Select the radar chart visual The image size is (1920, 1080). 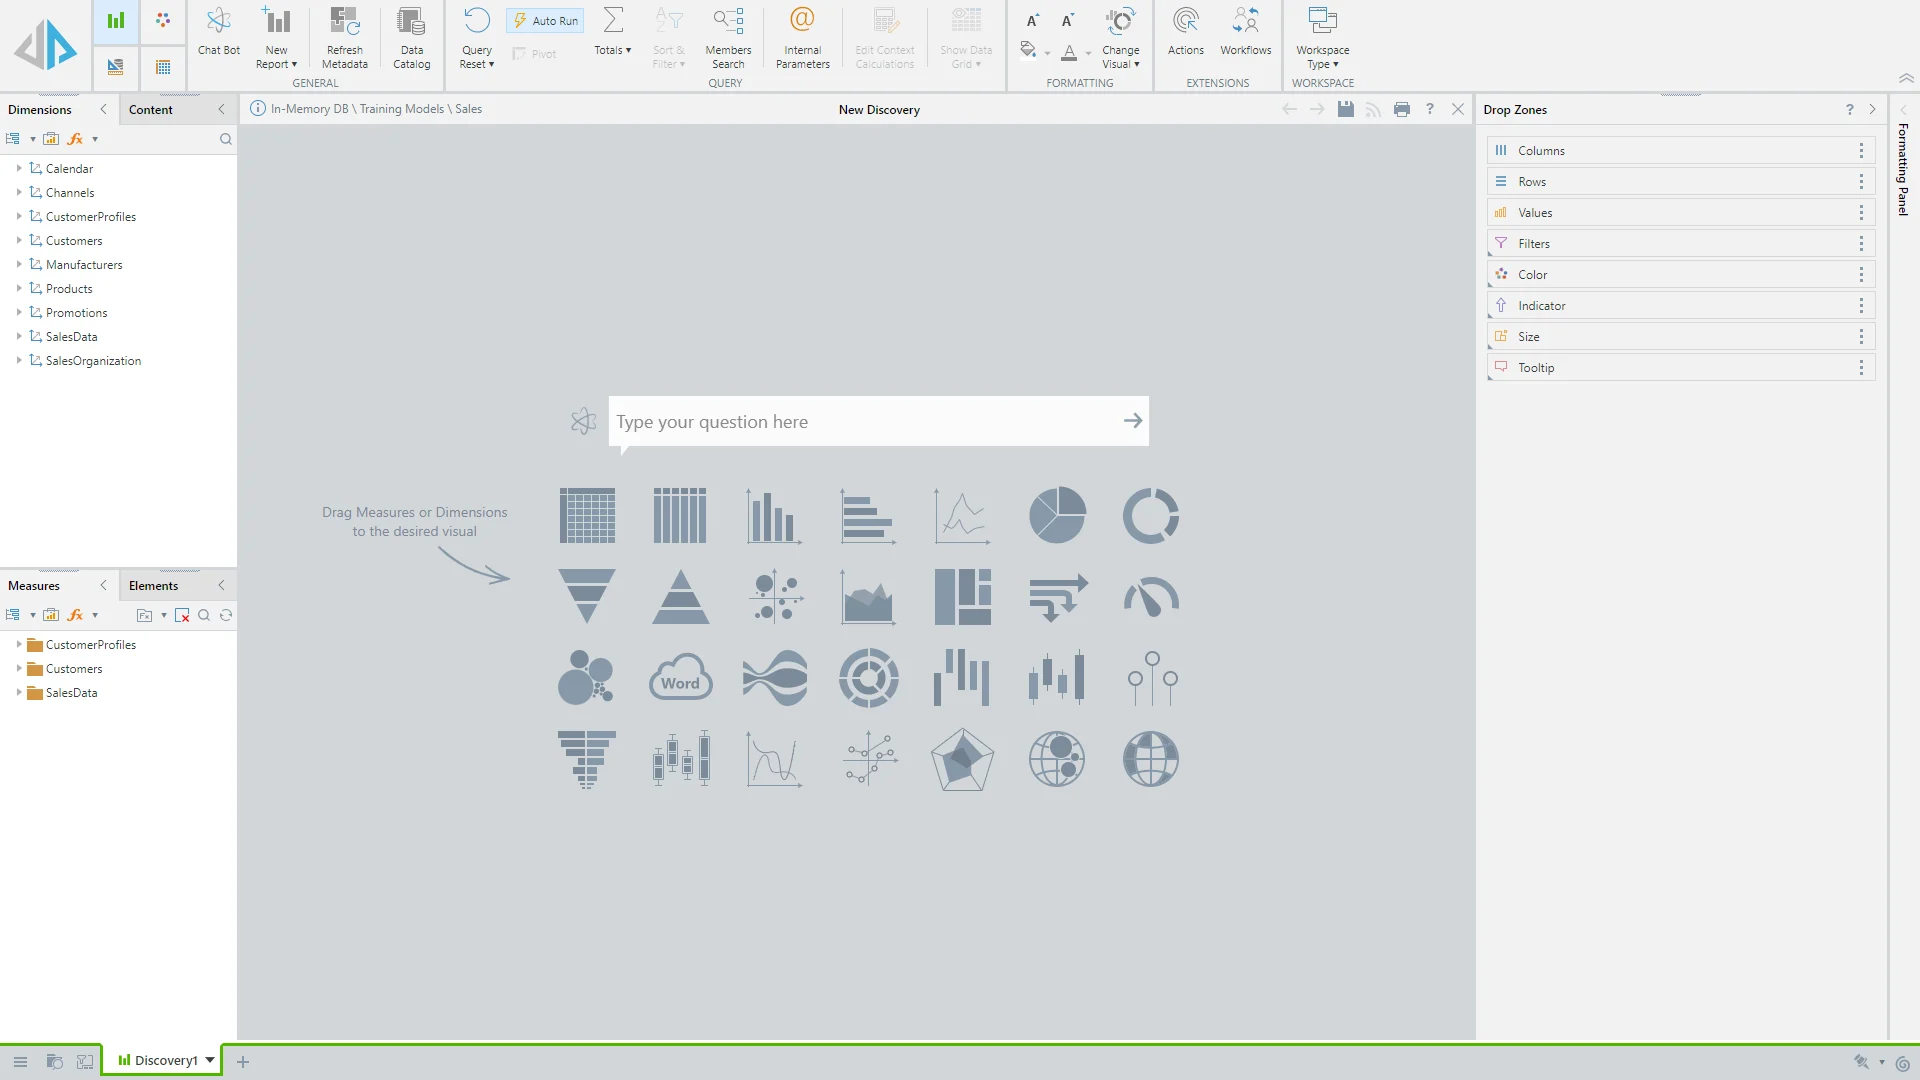[x=962, y=760]
